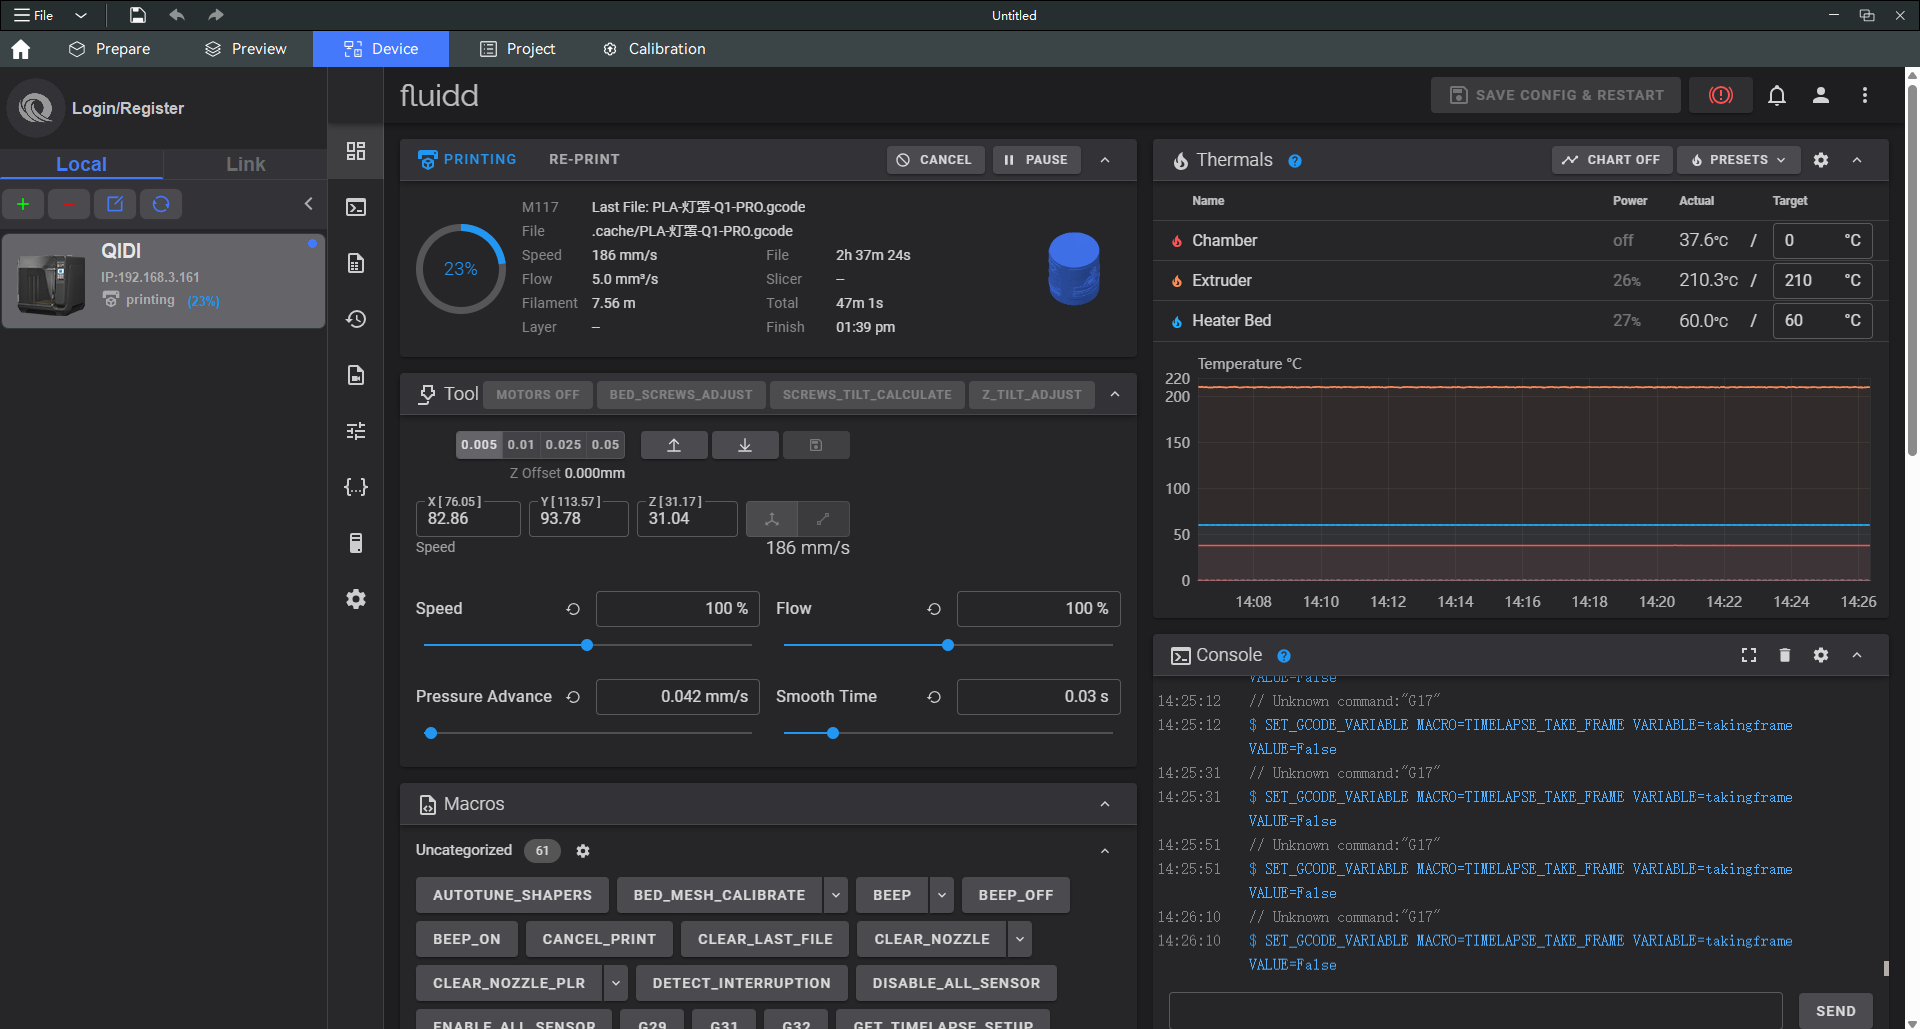Clear the console with trash icon
The height and width of the screenshot is (1029, 1920).
pos(1784,655)
